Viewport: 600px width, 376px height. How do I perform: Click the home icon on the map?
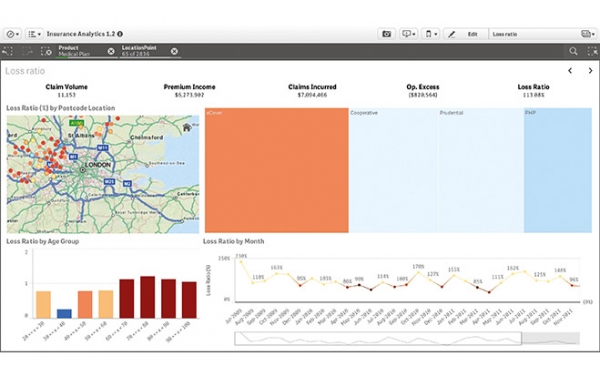pyautogui.click(x=187, y=127)
